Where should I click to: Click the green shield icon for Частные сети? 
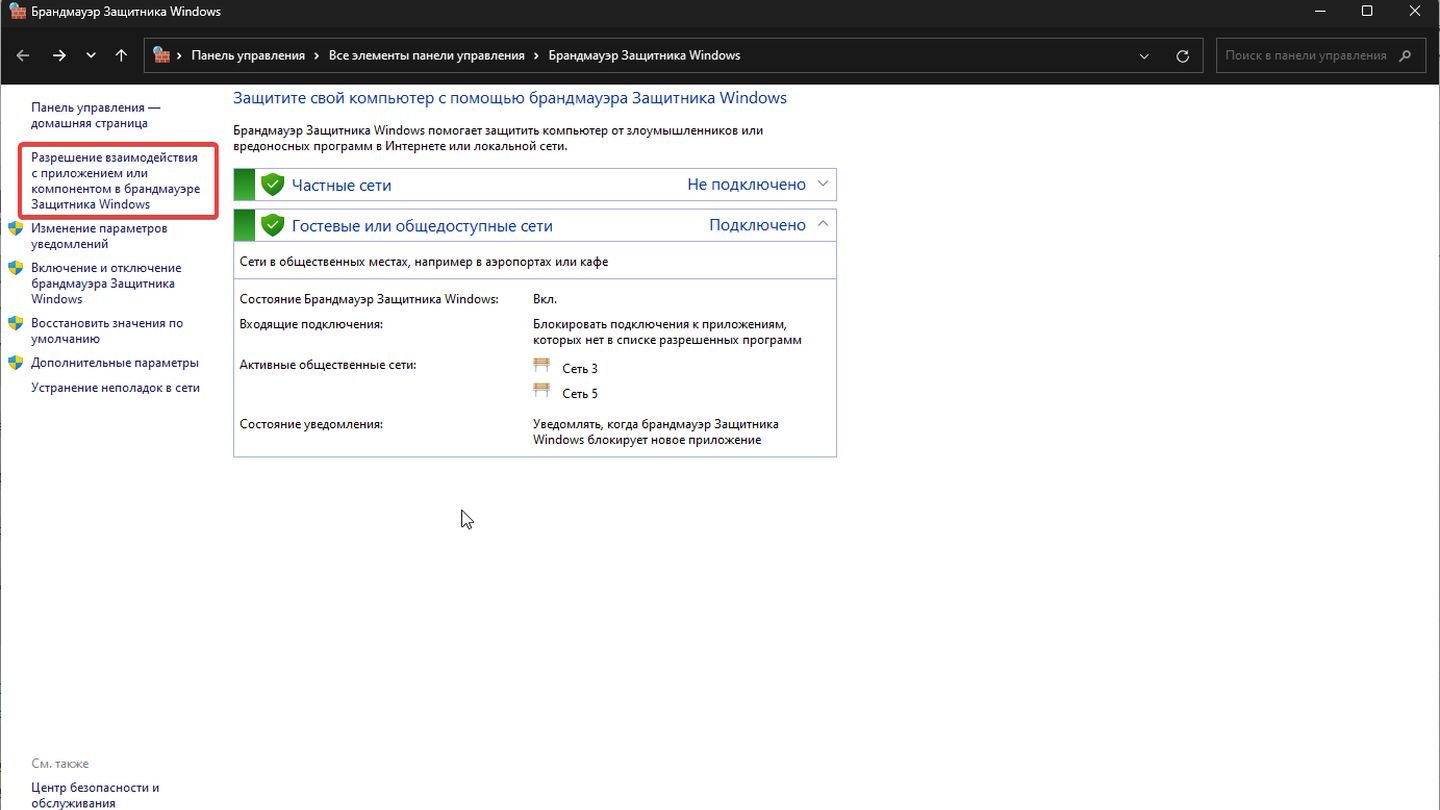[x=272, y=185]
